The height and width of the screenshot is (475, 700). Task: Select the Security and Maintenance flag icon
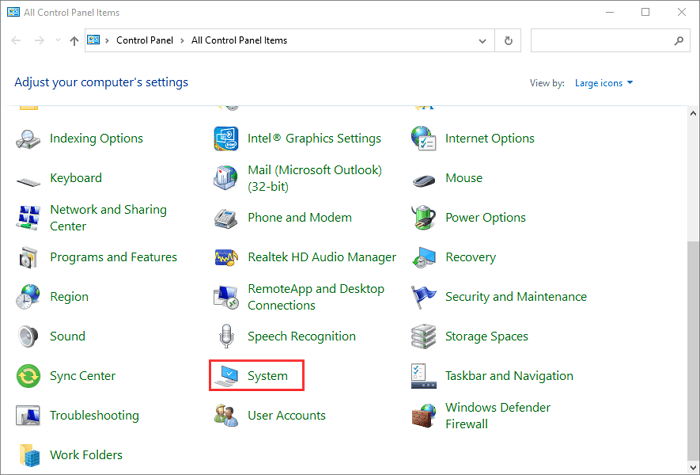[424, 297]
